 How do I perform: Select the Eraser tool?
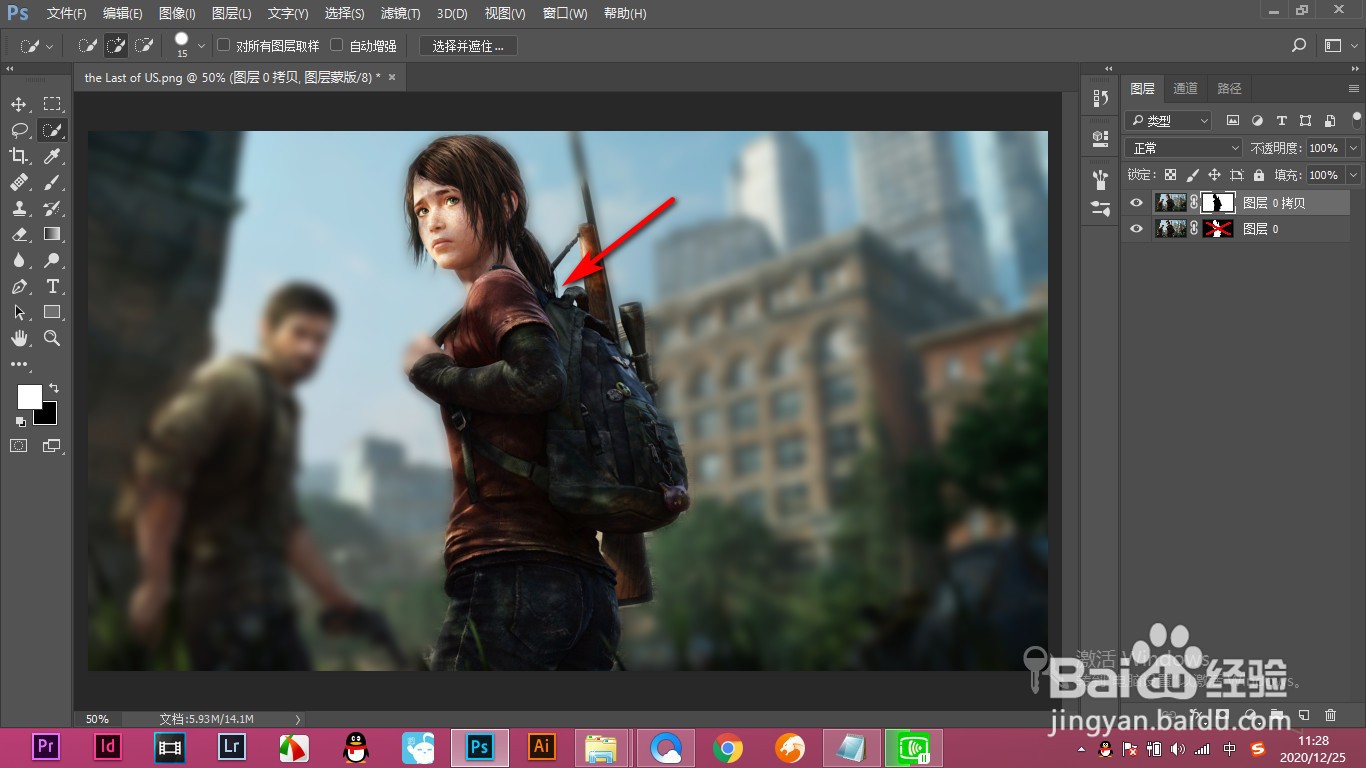coord(19,234)
